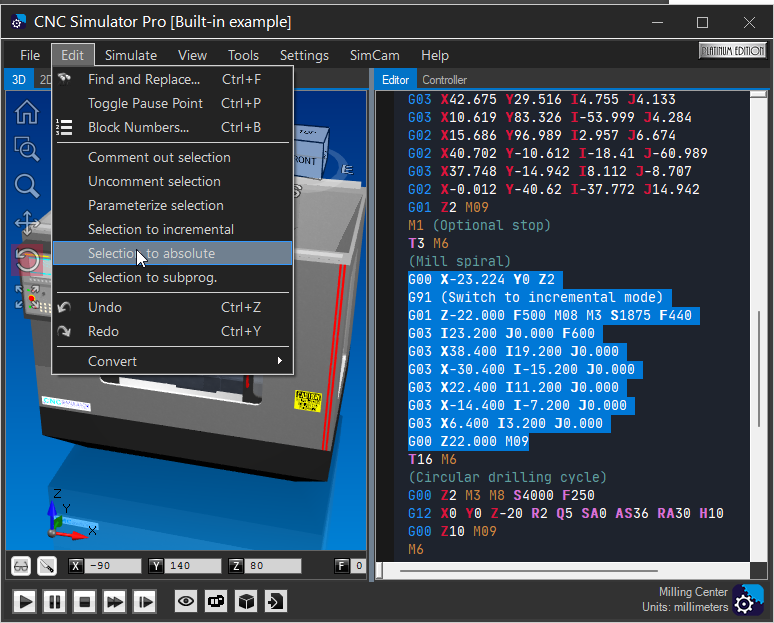Choose Redo in Edit menu
Image resolution: width=774 pixels, height=623 pixels.
click(x=172, y=331)
